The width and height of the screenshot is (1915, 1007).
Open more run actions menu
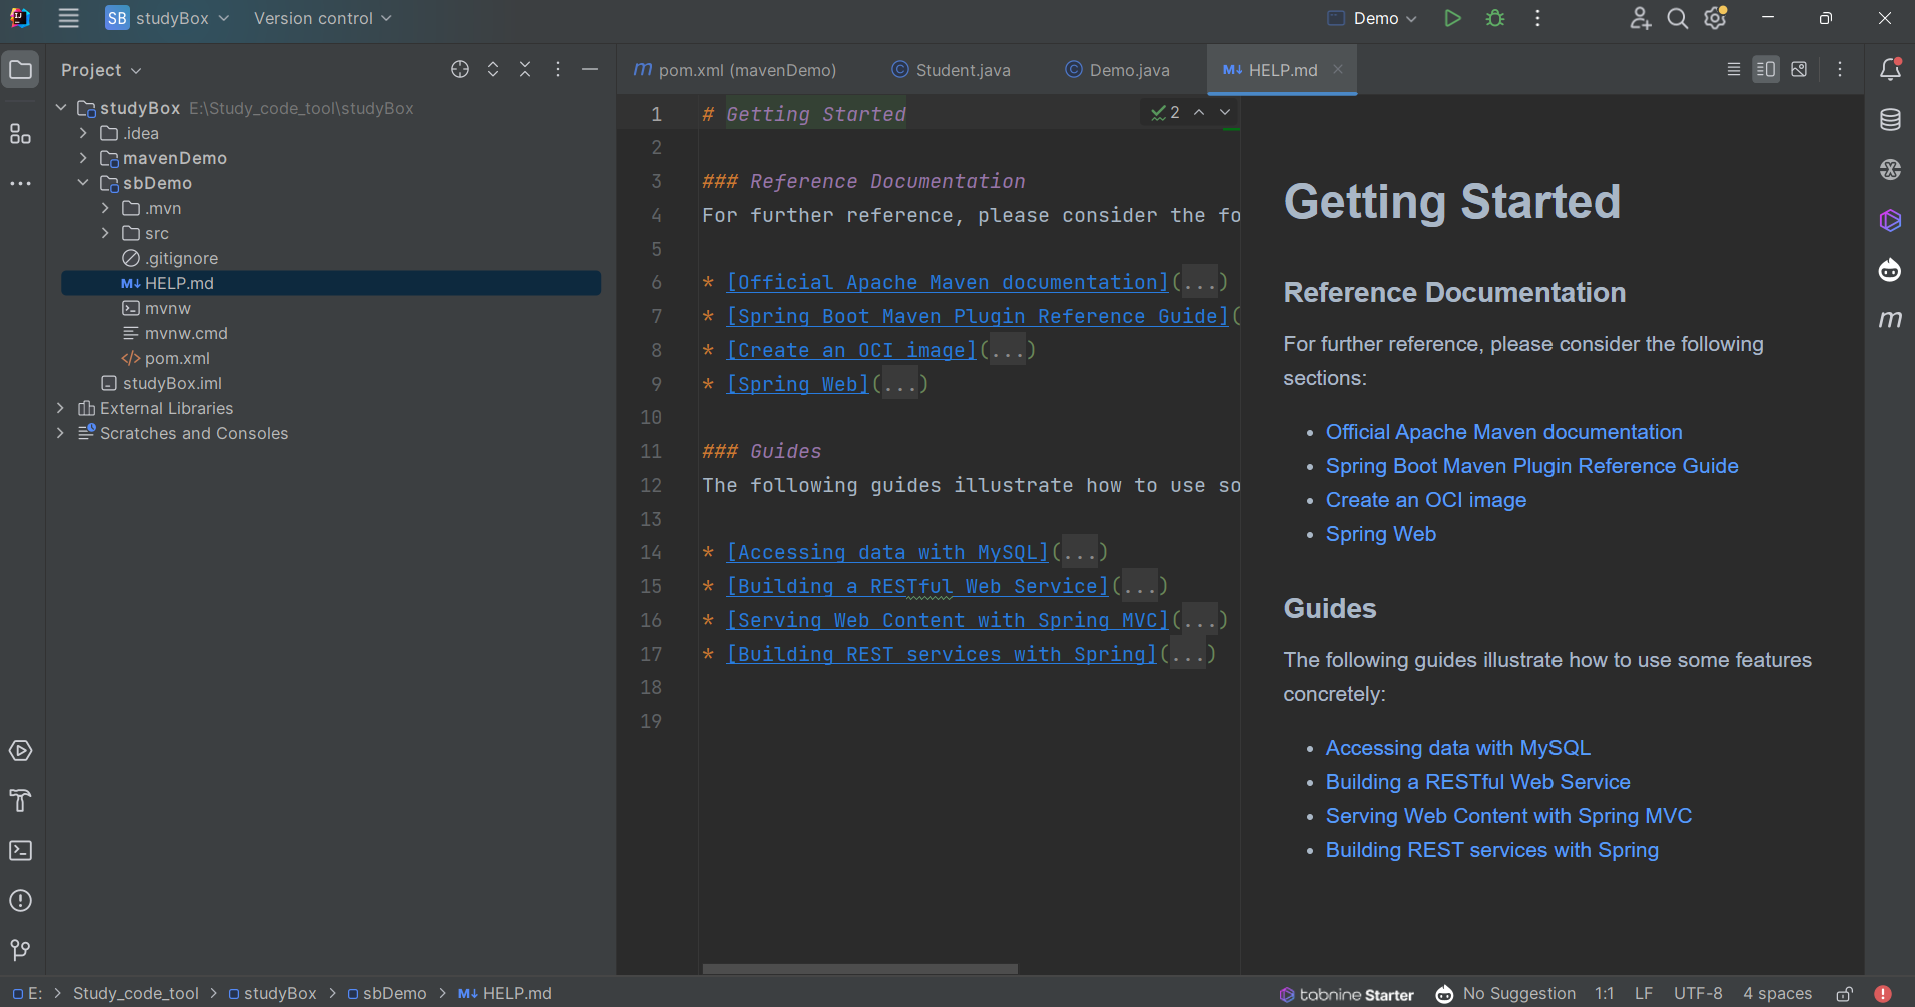[x=1537, y=18]
